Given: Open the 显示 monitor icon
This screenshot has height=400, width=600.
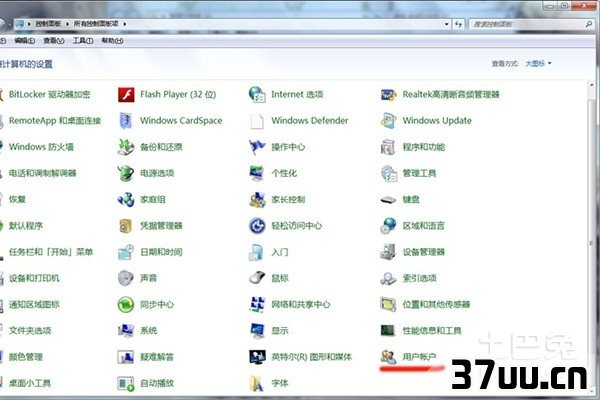Looking at the screenshot, I should [257, 331].
